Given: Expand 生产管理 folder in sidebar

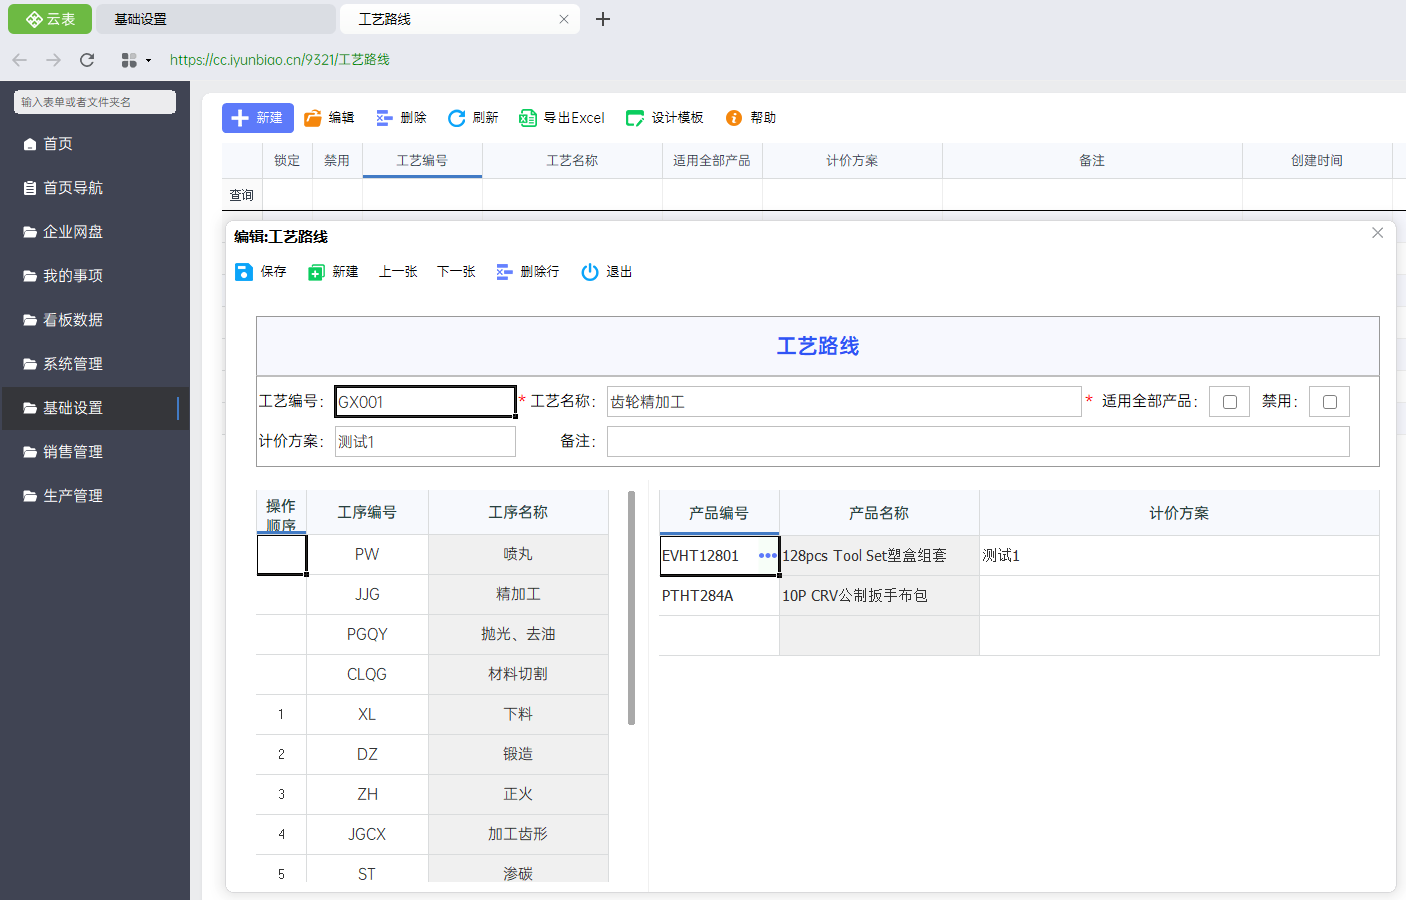Looking at the screenshot, I should point(73,496).
